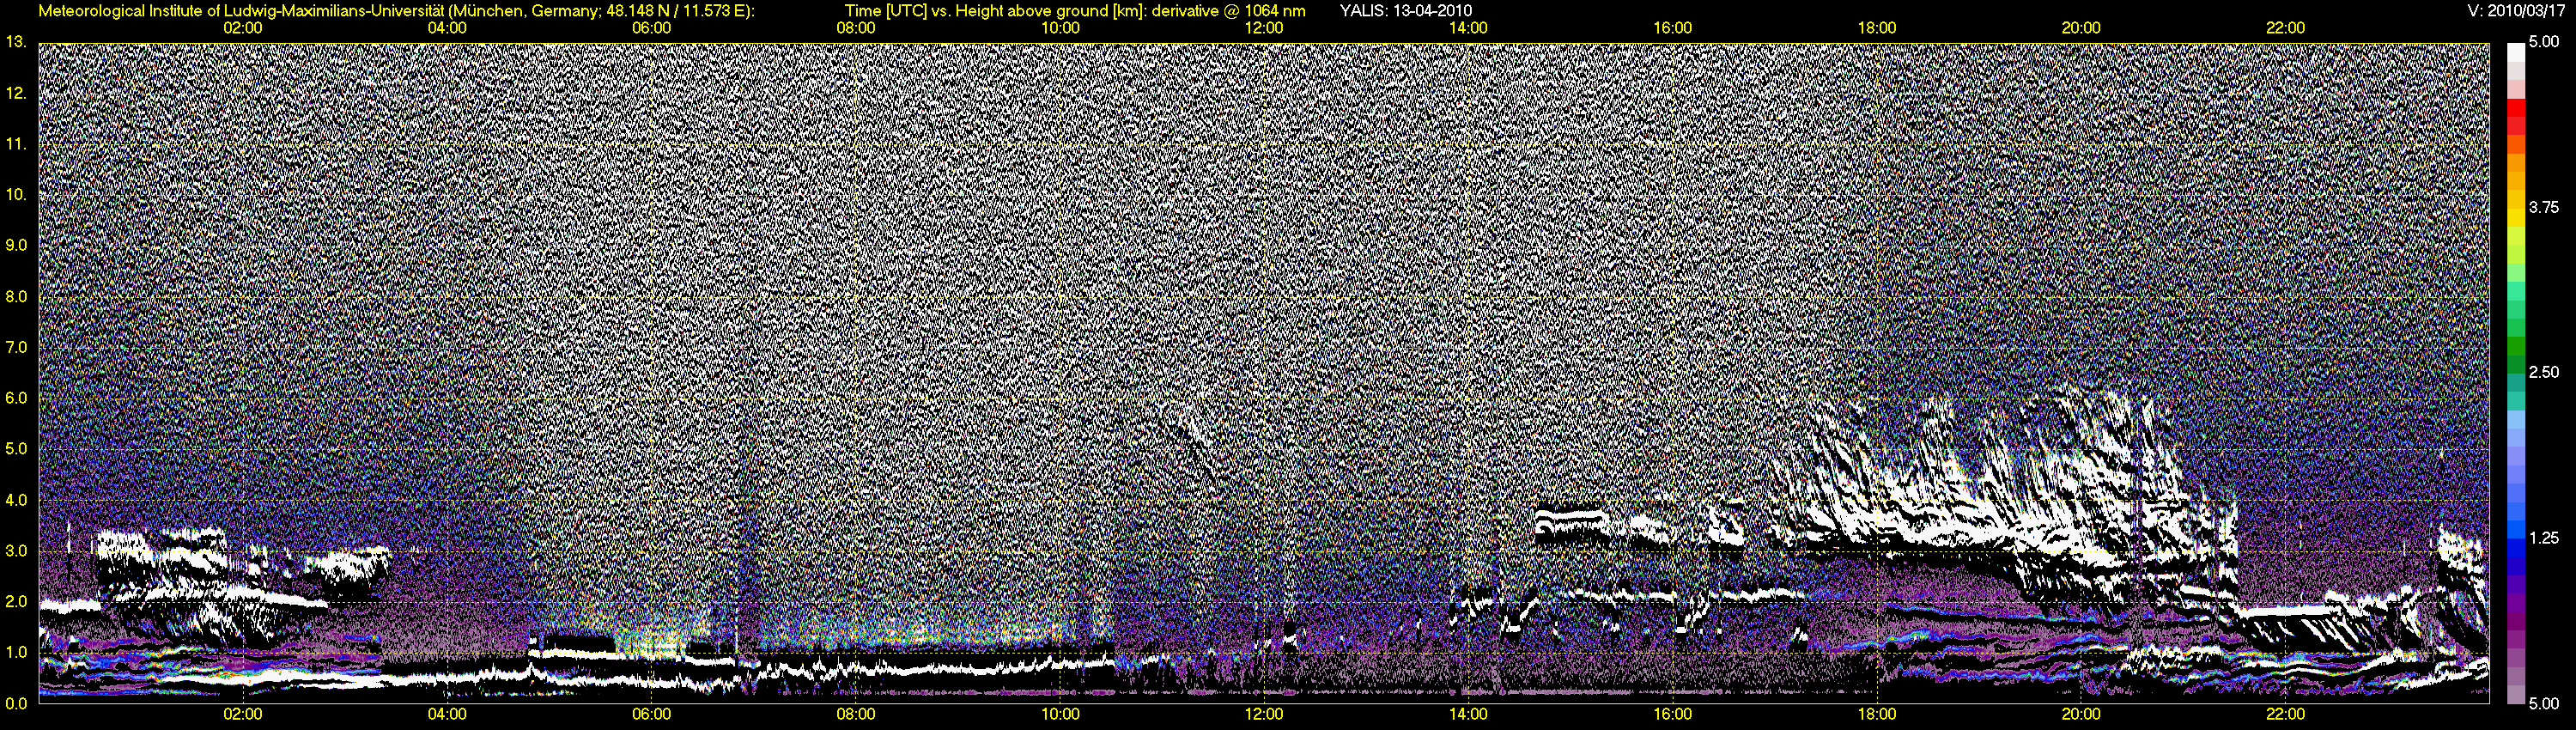Click the 04:00 label on the bottom time axis
The image size is (2576, 730).
pyautogui.click(x=447, y=715)
